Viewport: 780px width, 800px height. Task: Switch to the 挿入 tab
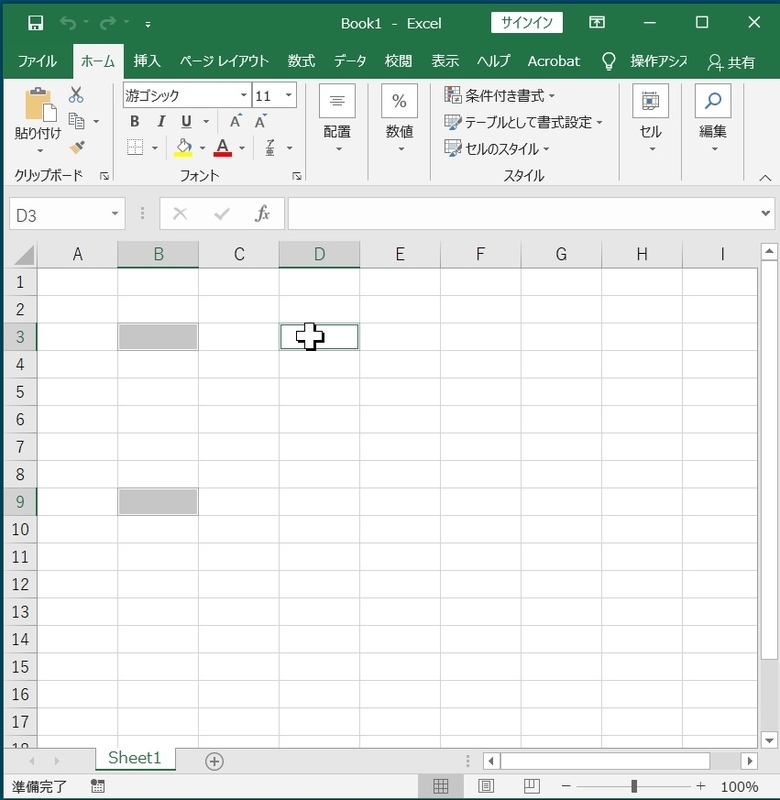click(x=147, y=61)
